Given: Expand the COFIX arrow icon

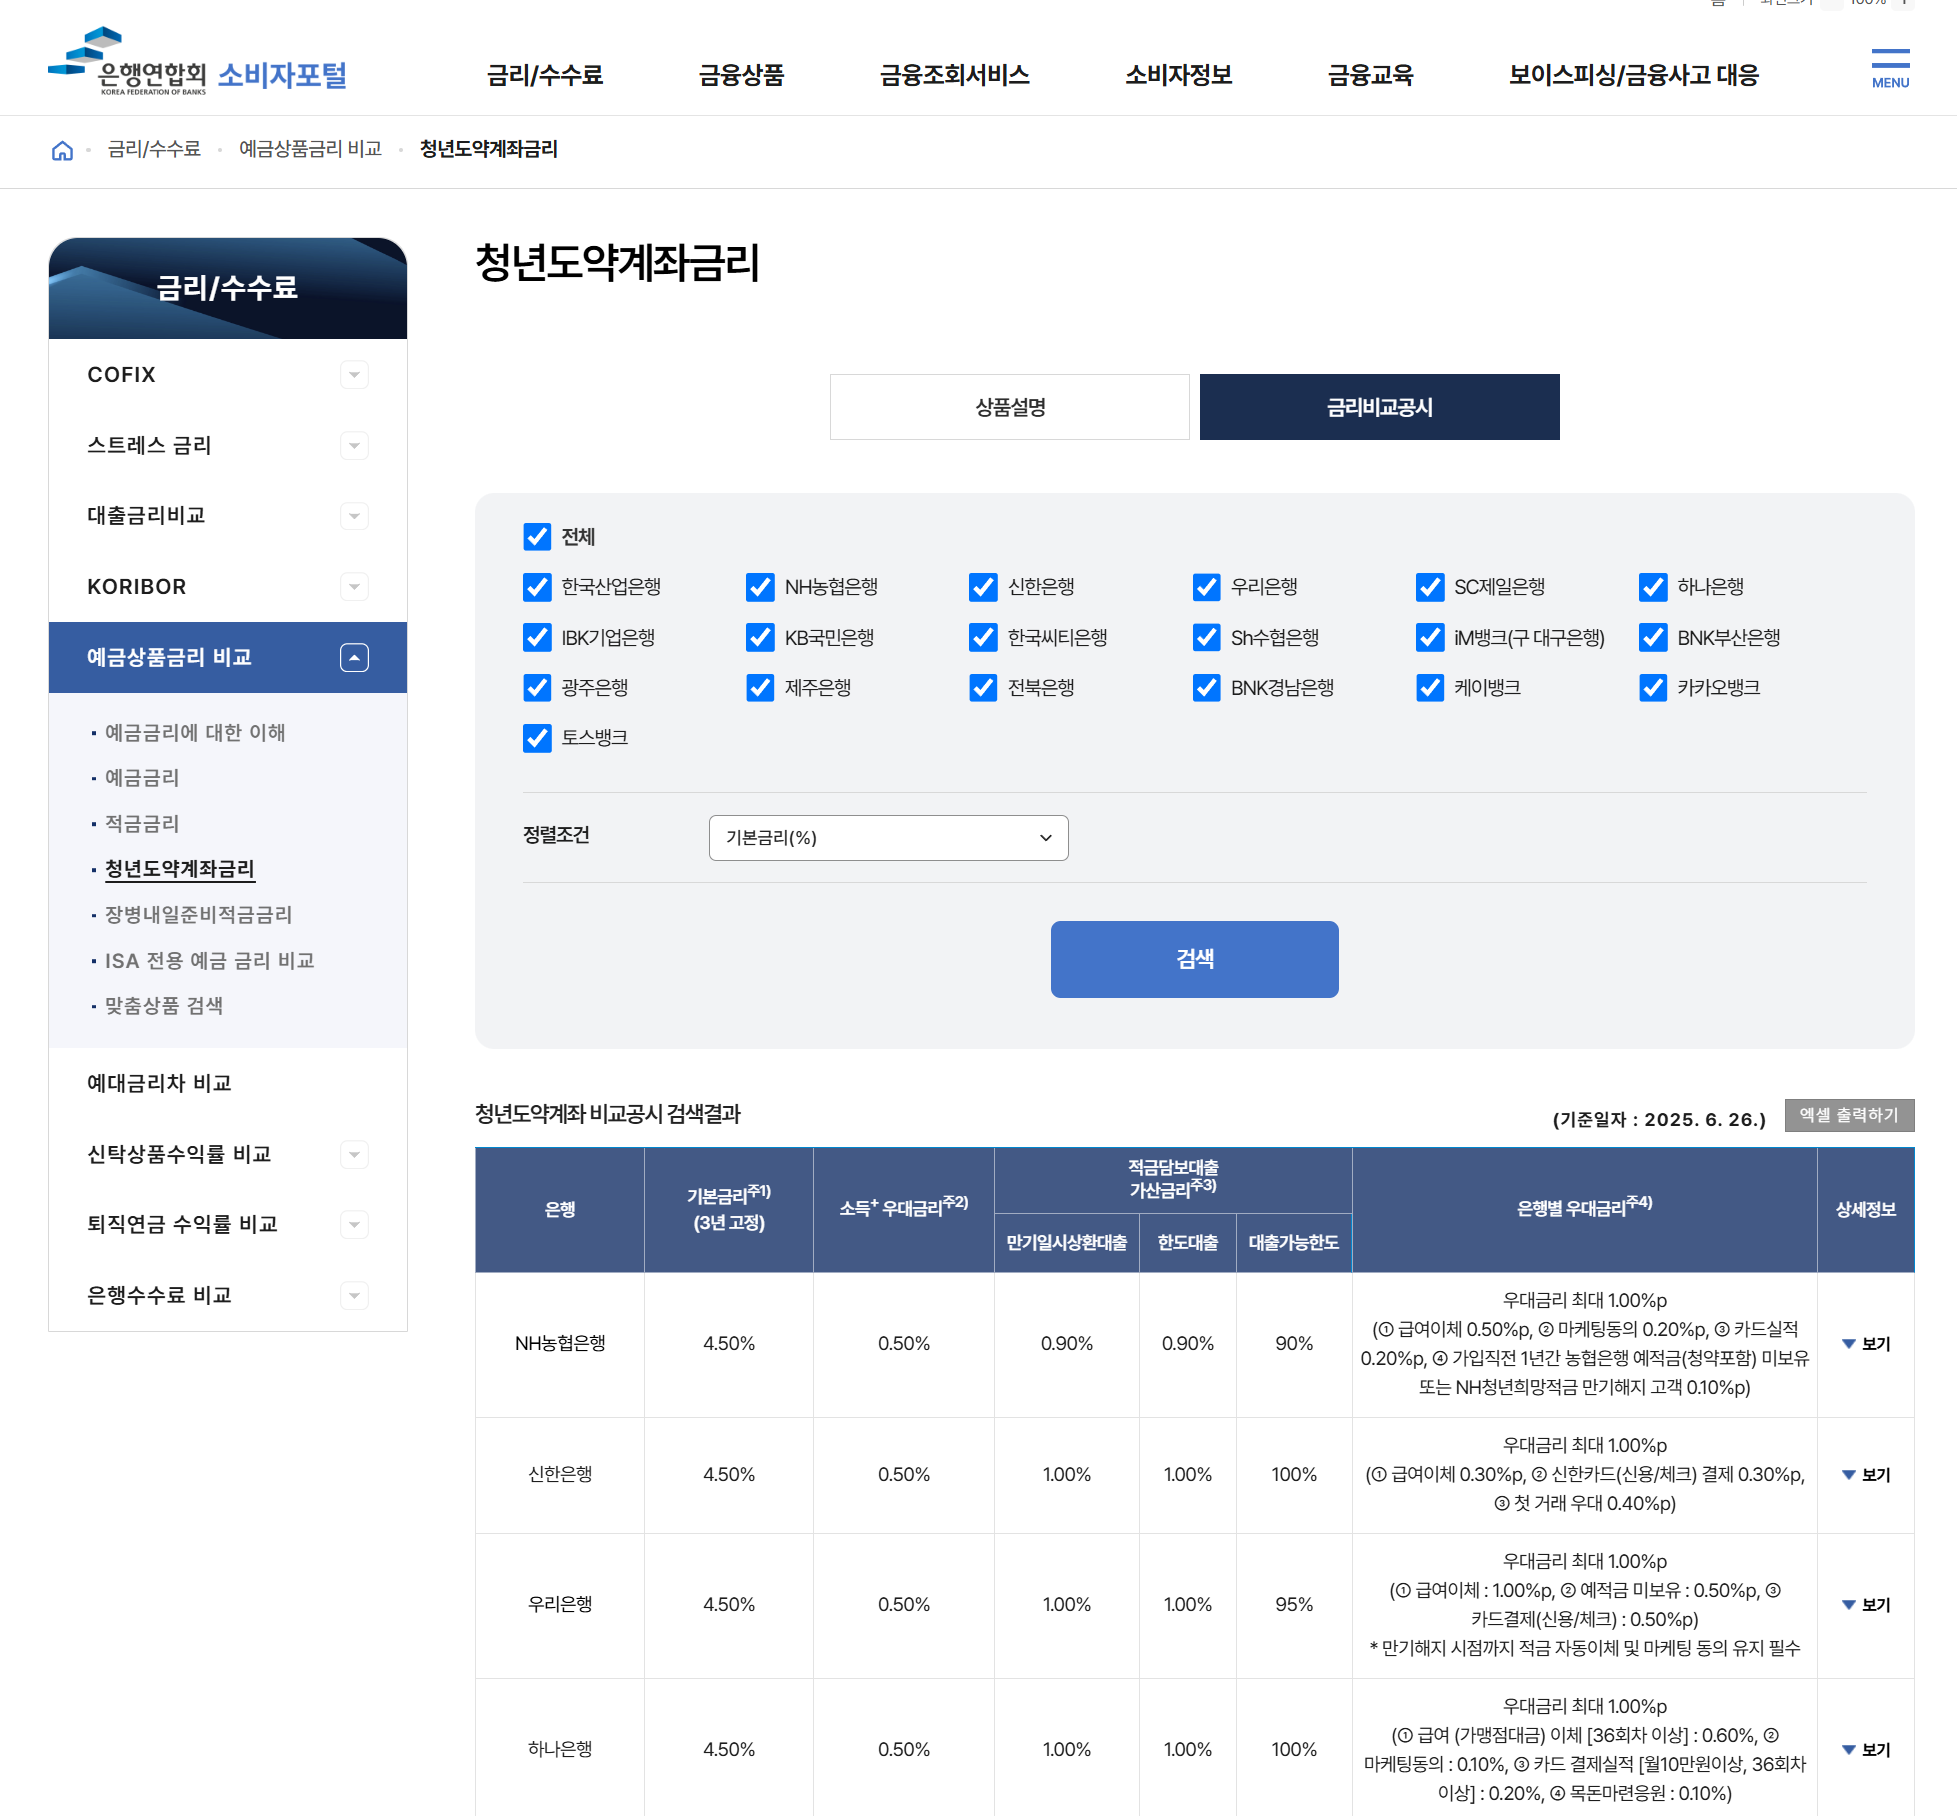Looking at the screenshot, I should (354, 375).
